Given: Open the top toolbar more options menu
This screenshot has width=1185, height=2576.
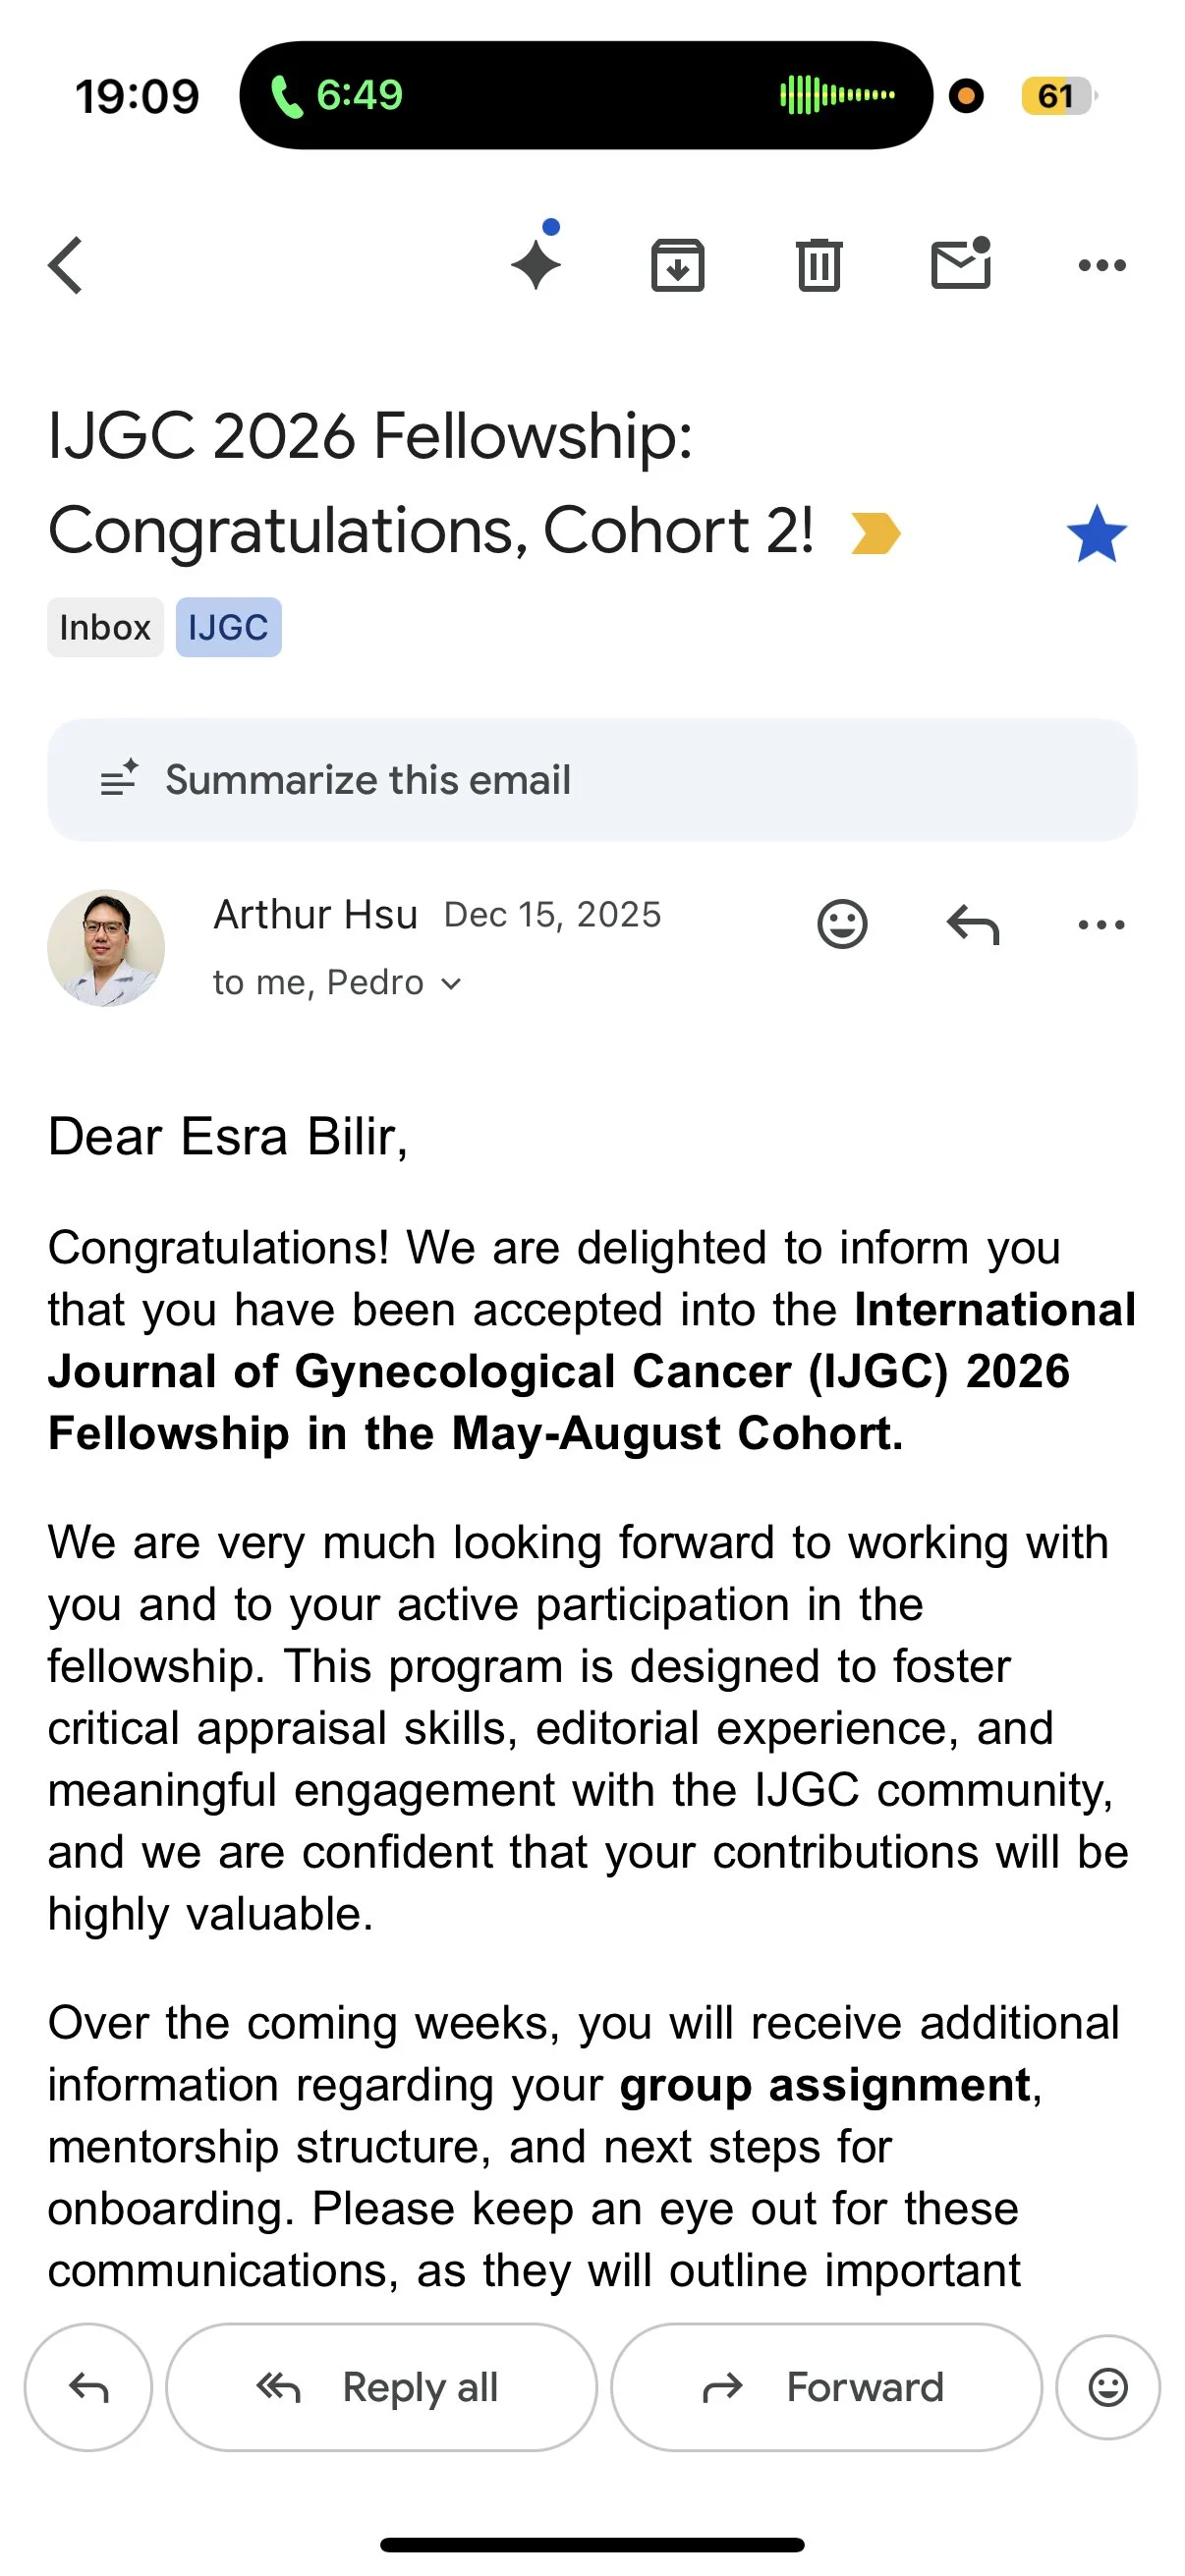Looking at the screenshot, I should click(x=1101, y=265).
